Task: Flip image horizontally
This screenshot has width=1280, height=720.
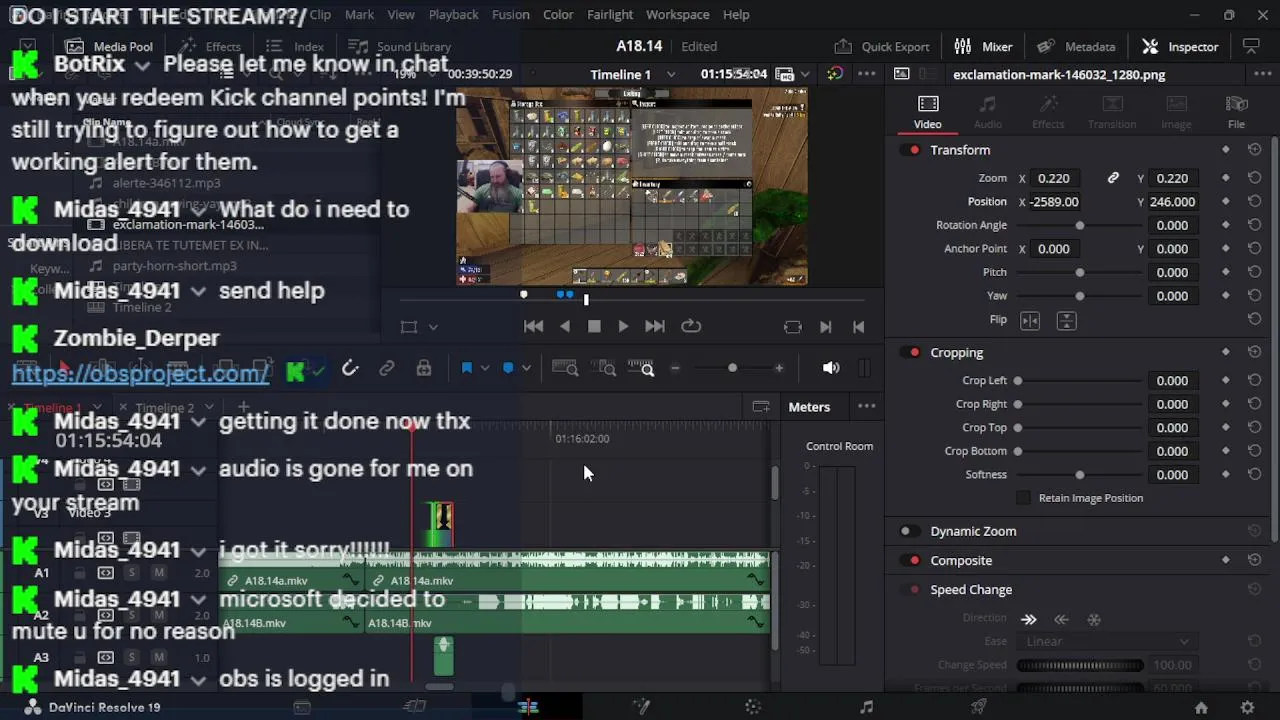Action: [1030, 320]
